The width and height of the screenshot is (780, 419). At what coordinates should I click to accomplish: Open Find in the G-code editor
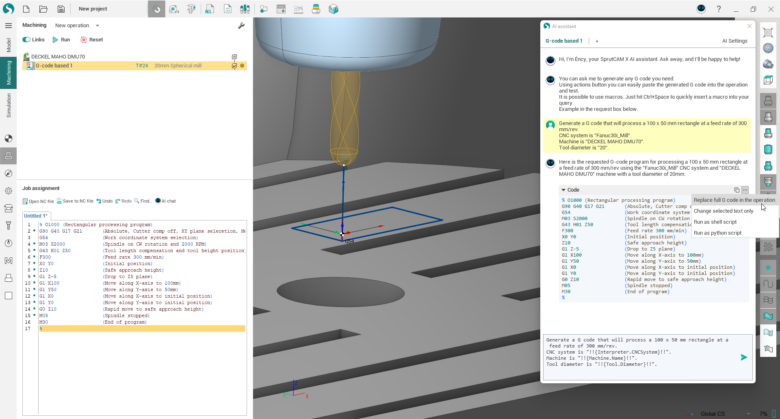(x=143, y=201)
